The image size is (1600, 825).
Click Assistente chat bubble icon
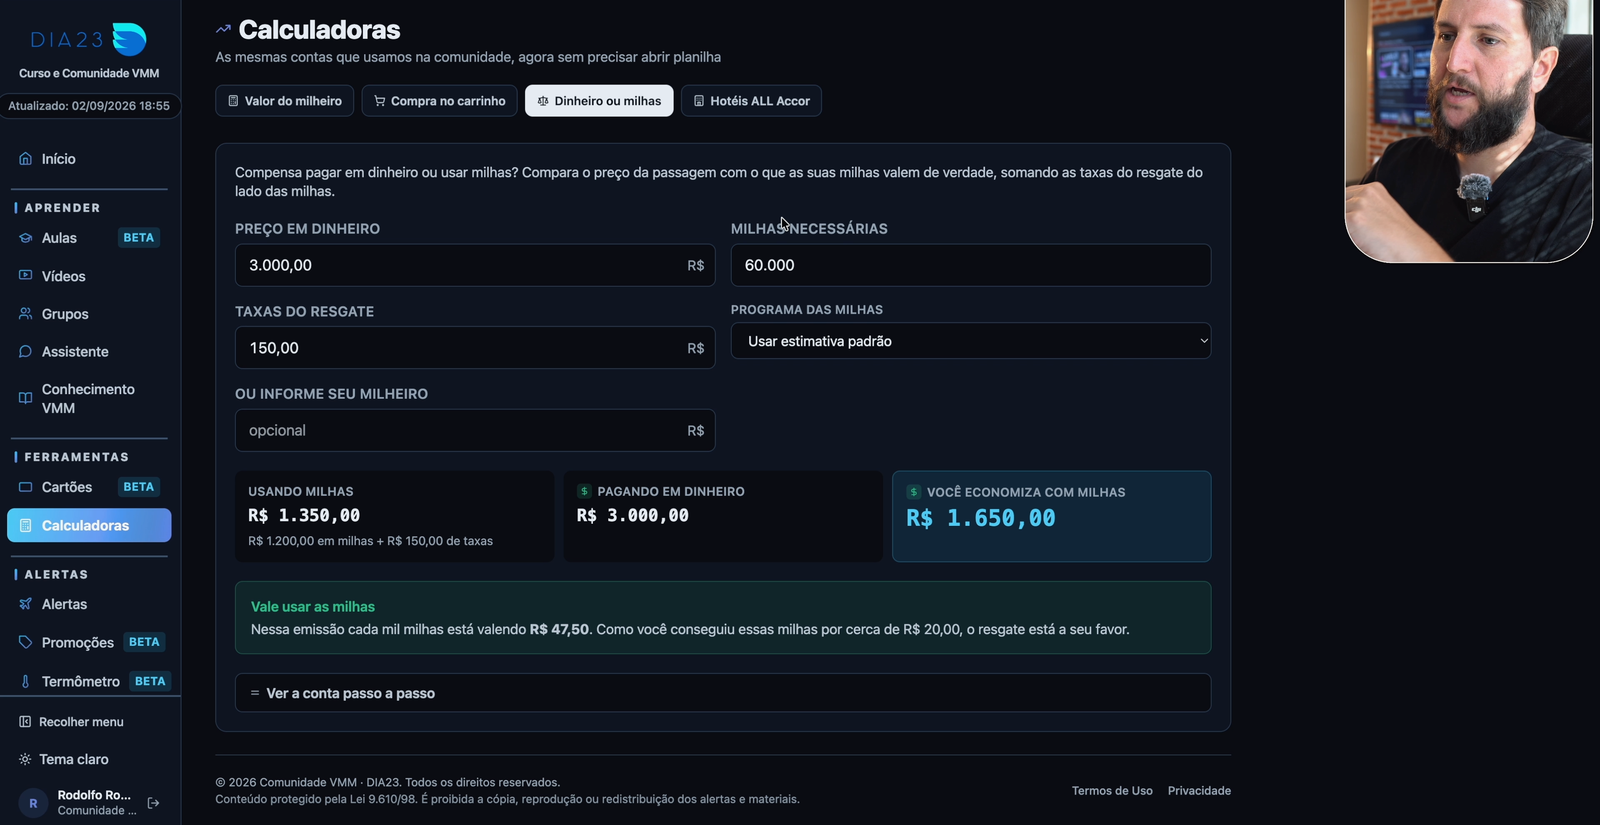pos(25,351)
